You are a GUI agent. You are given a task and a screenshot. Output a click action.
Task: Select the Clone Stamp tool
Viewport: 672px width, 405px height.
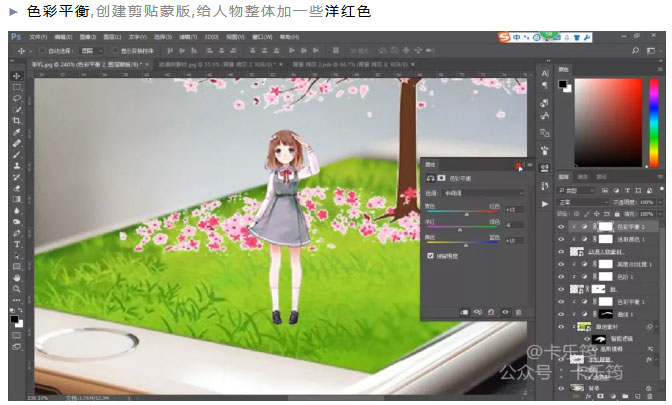(x=17, y=165)
